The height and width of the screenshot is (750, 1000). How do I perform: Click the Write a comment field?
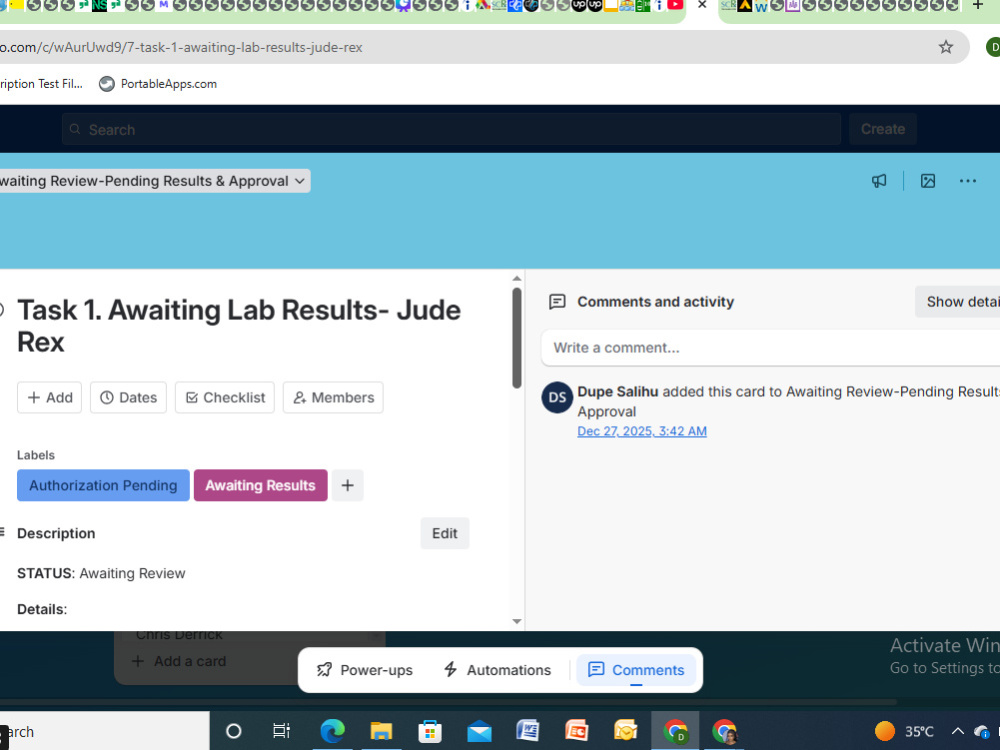point(770,348)
